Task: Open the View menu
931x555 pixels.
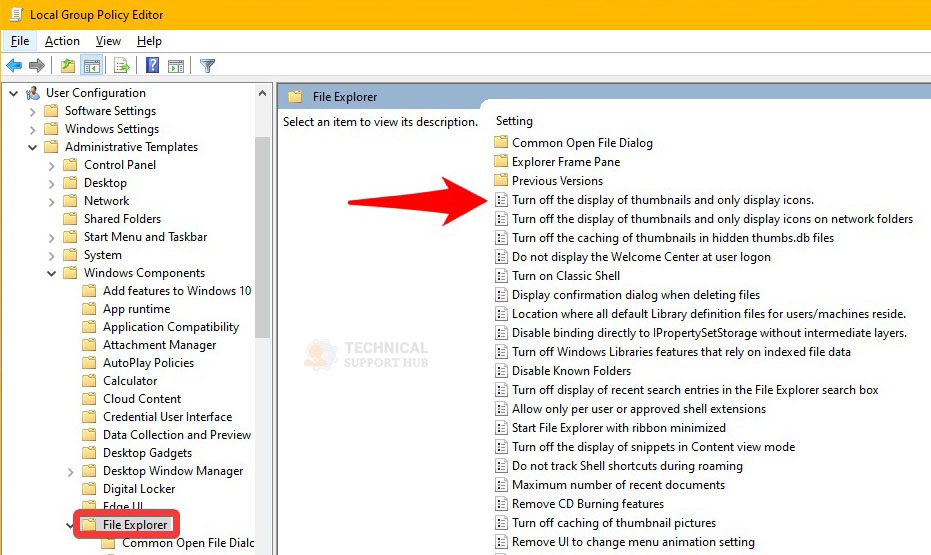Action: point(108,41)
